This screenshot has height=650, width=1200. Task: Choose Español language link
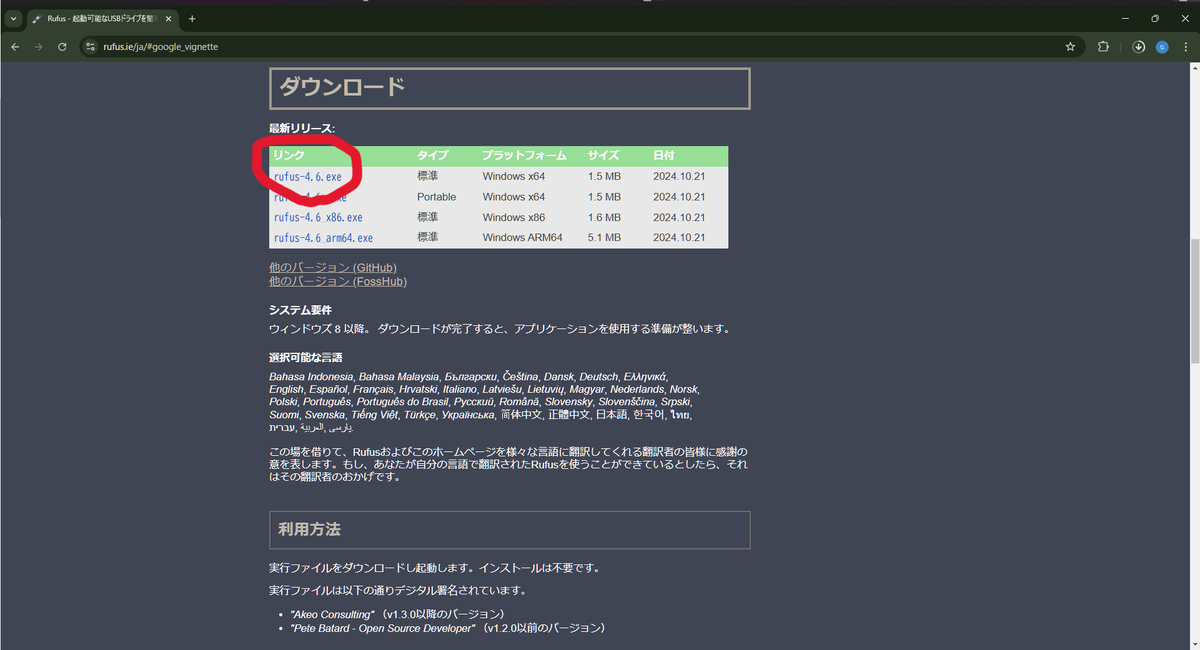coord(328,388)
